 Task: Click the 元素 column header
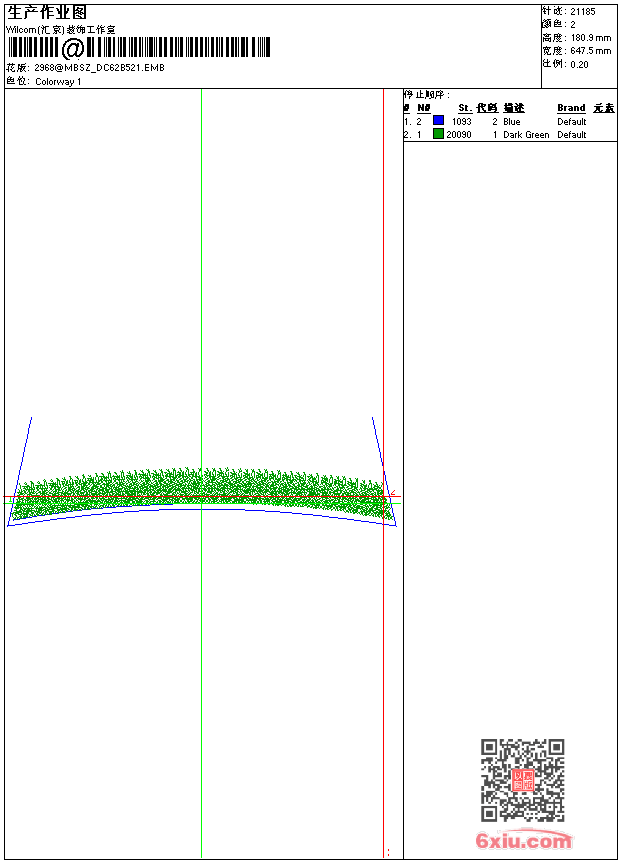604,108
